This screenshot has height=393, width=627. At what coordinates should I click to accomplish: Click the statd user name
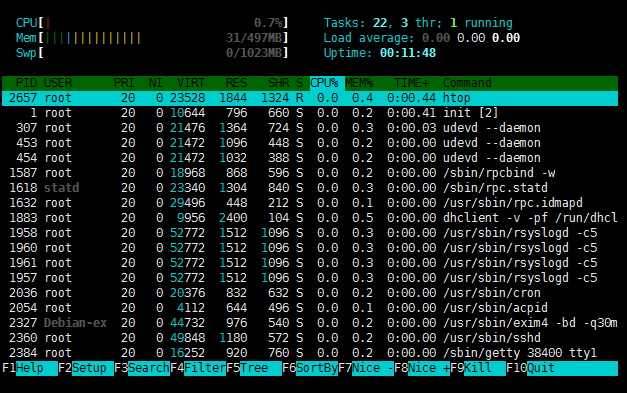pyautogui.click(x=62, y=188)
